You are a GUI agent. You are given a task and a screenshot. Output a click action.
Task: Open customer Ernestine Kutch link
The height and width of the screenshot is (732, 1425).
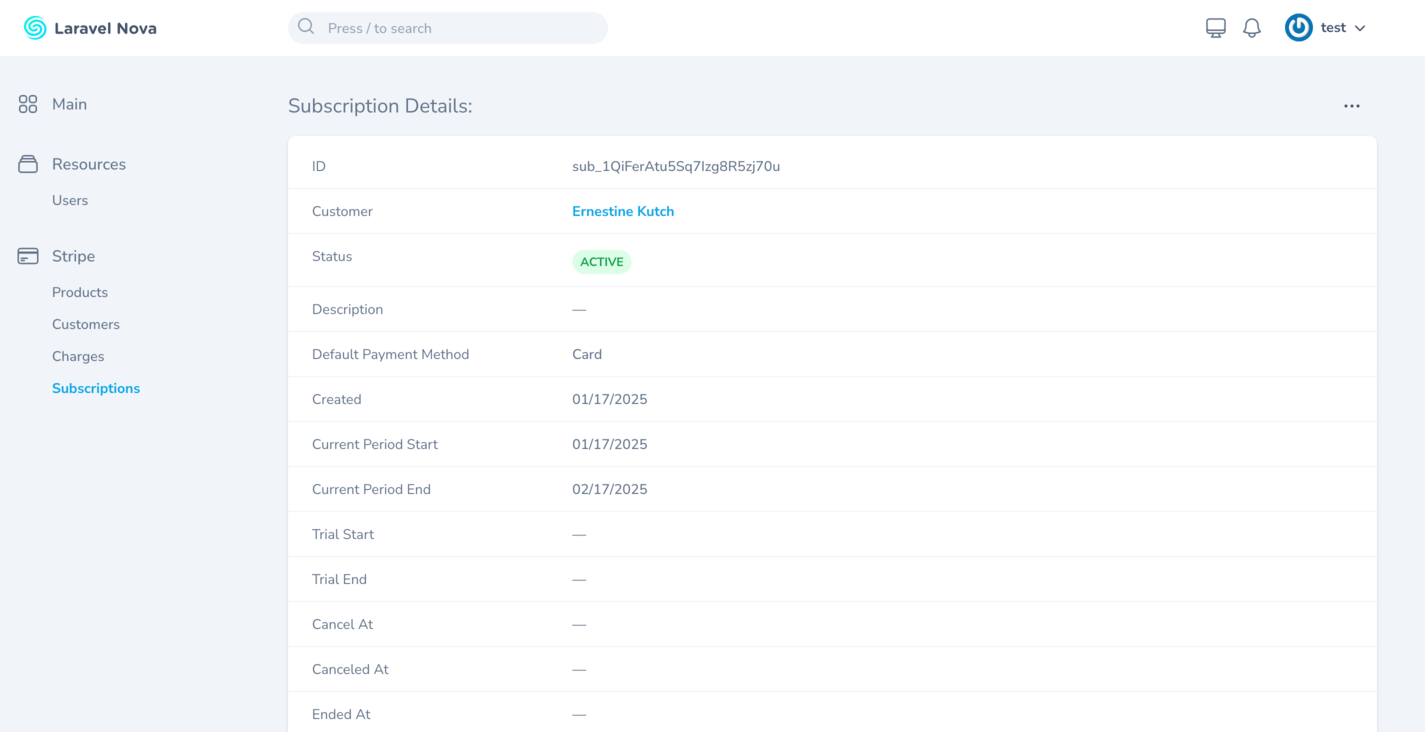pyautogui.click(x=623, y=211)
